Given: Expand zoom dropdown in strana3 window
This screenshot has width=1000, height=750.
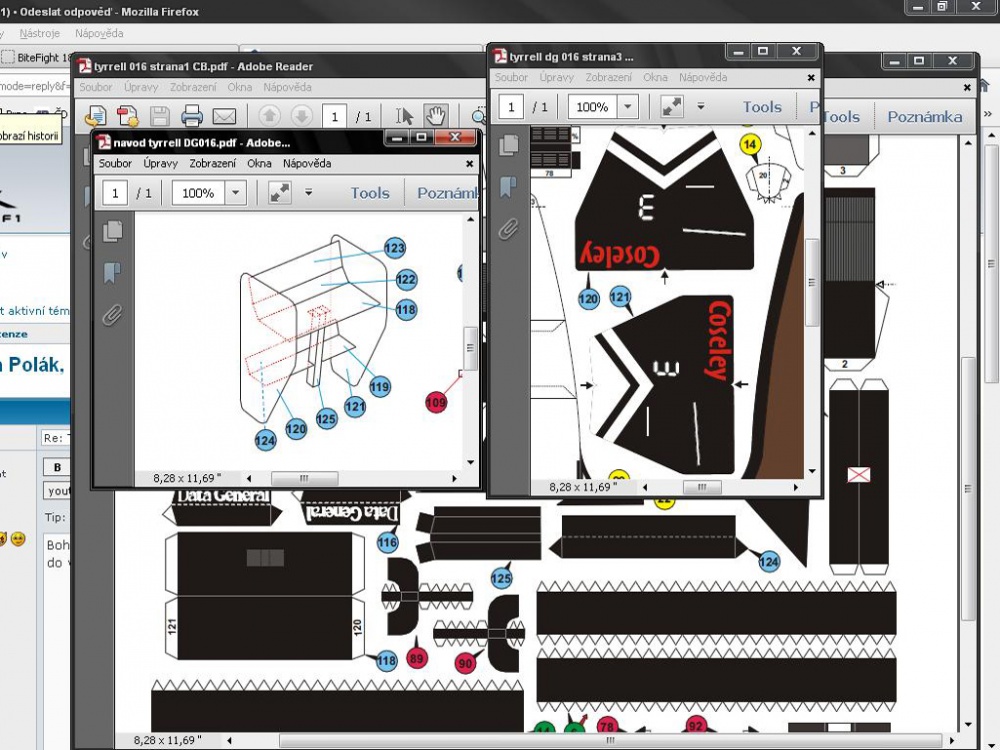Looking at the screenshot, I should pos(628,107).
